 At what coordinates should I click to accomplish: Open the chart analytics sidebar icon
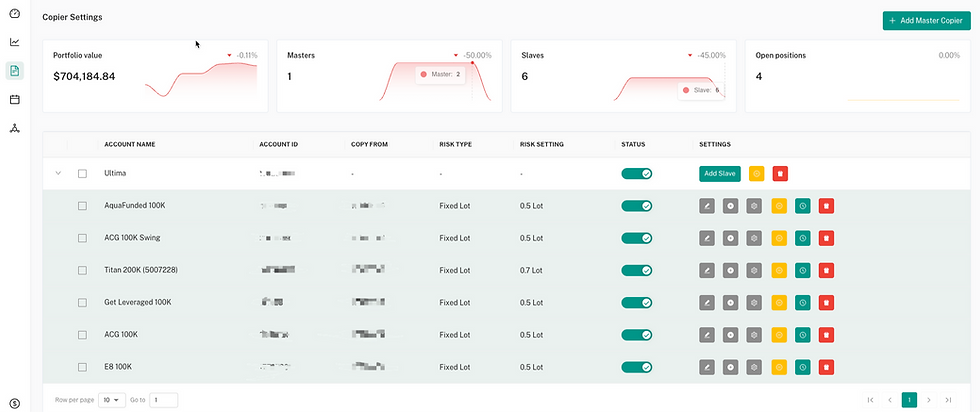[14, 42]
